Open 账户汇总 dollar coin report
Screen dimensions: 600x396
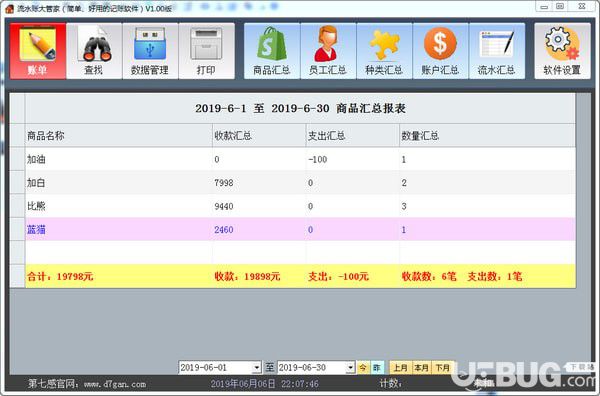pos(440,51)
